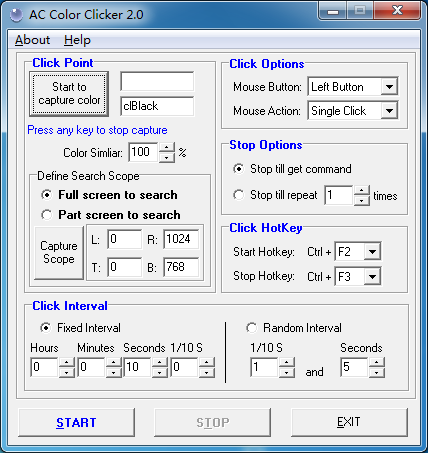Viewport: 428px width, 453px height.
Task: Increase the fixed interval Hours spinner
Action: click(x=66, y=362)
